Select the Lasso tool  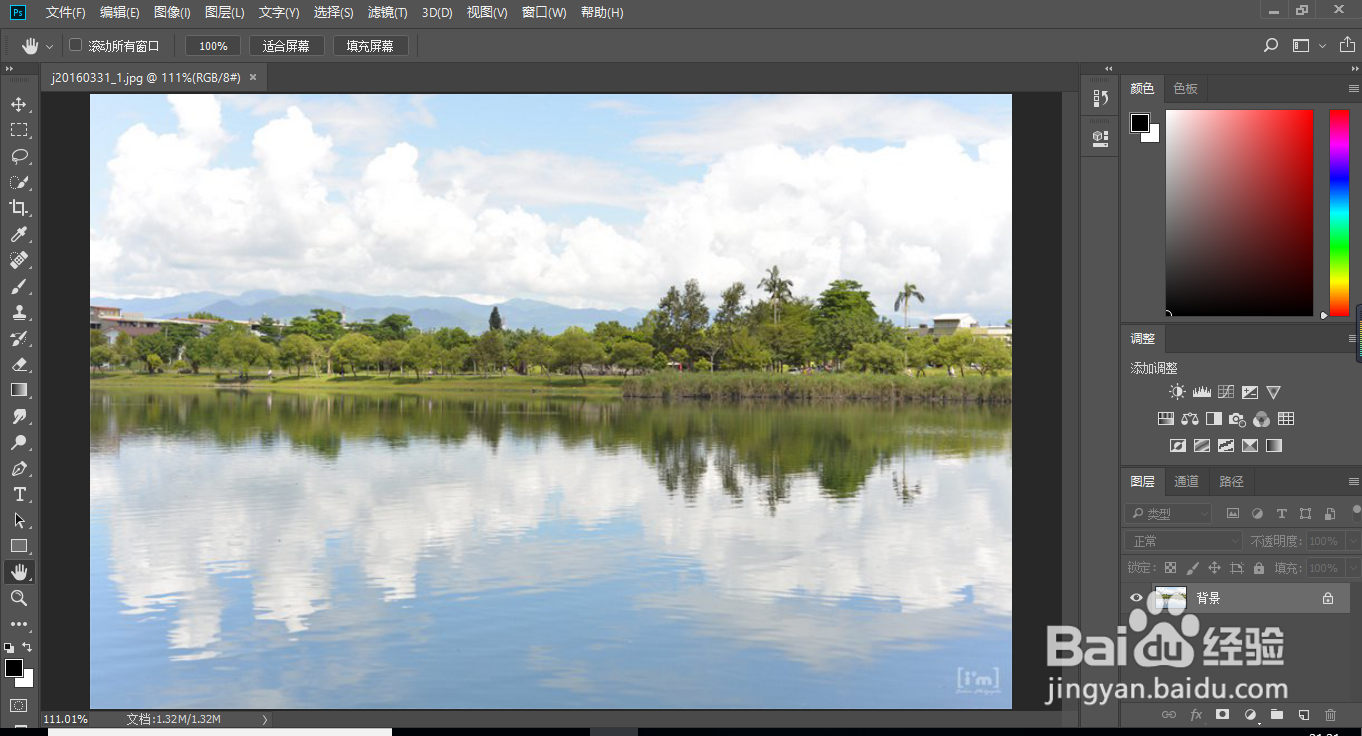point(18,156)
